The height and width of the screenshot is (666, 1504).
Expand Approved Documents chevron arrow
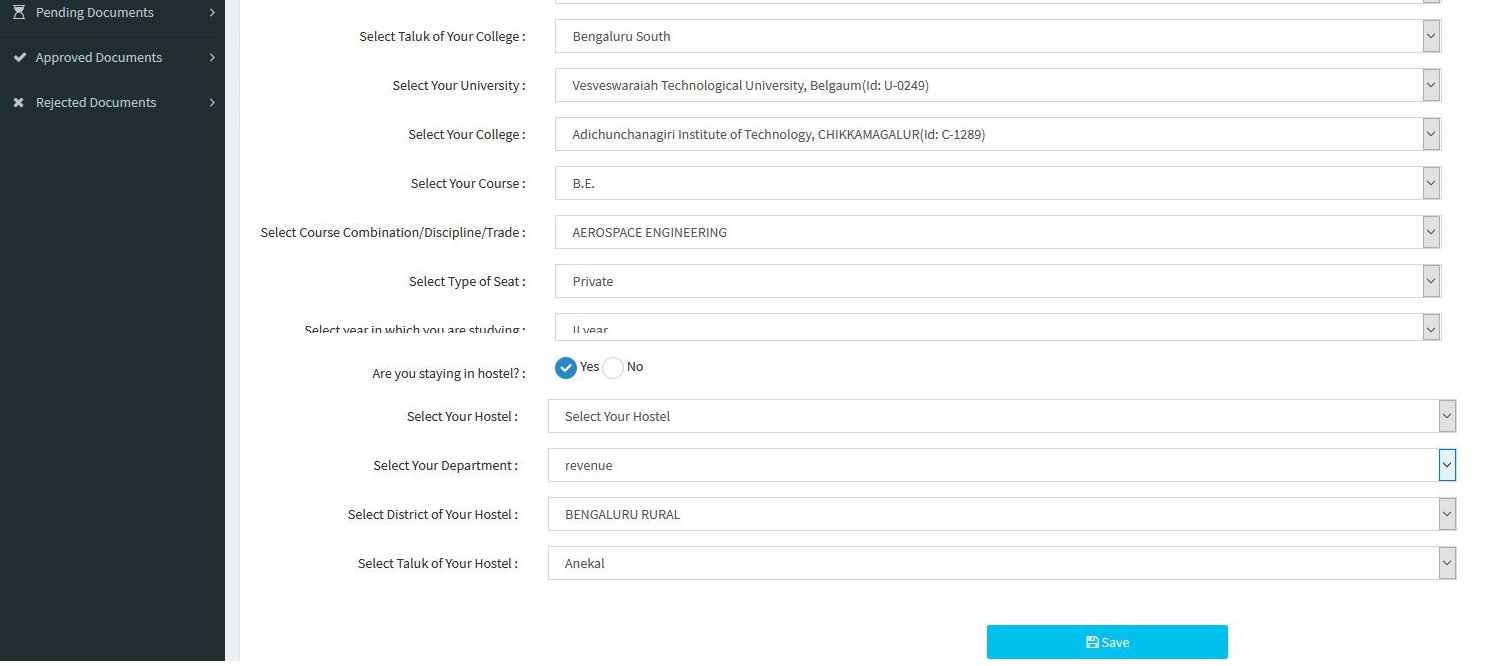click(x=212, y=57)
